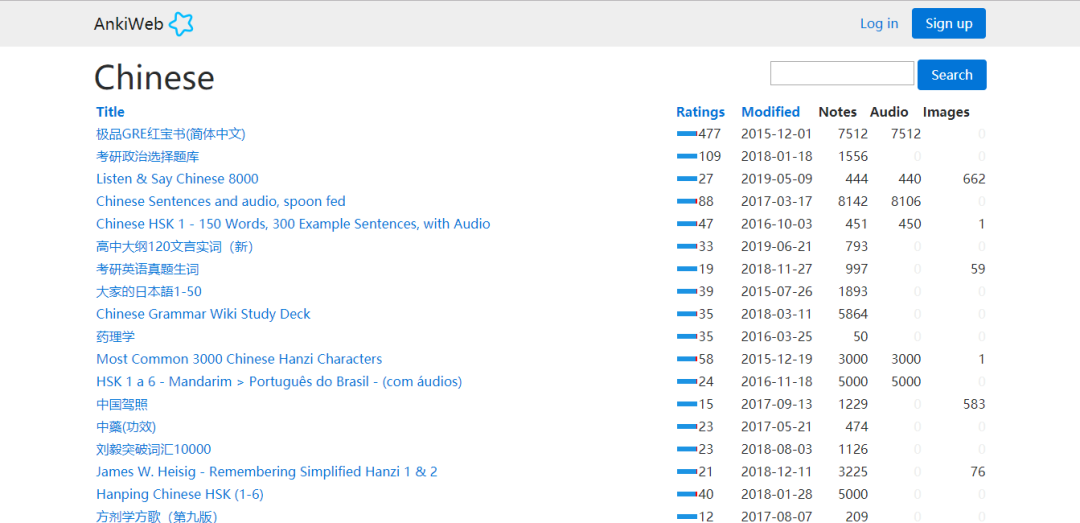The height and width of the screenshot is (523, 1080).
Task: Open the 极品GRE红宝书(简体中文) deck
Action: coord(171,134)
